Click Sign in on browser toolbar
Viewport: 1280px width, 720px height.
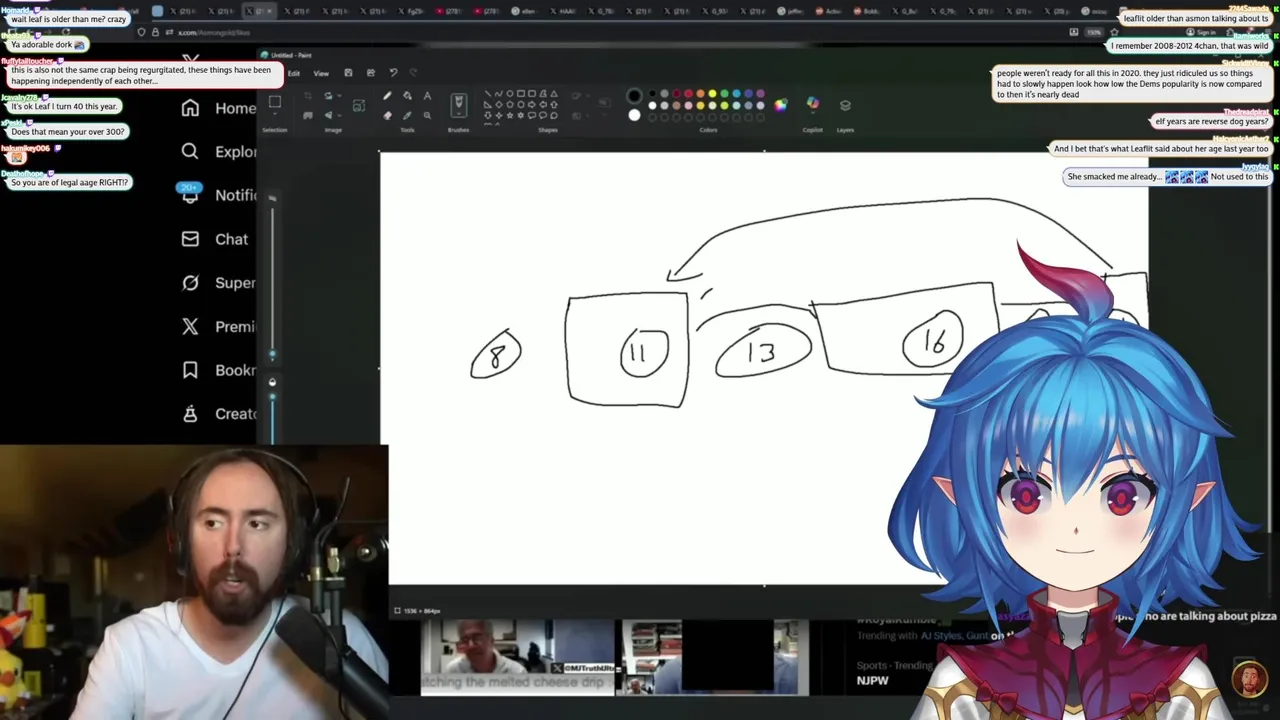coord(1203,32)
